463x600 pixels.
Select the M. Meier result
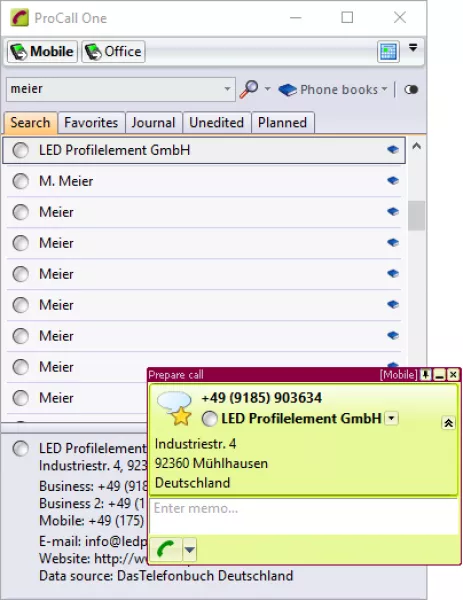tap(204, 181)
